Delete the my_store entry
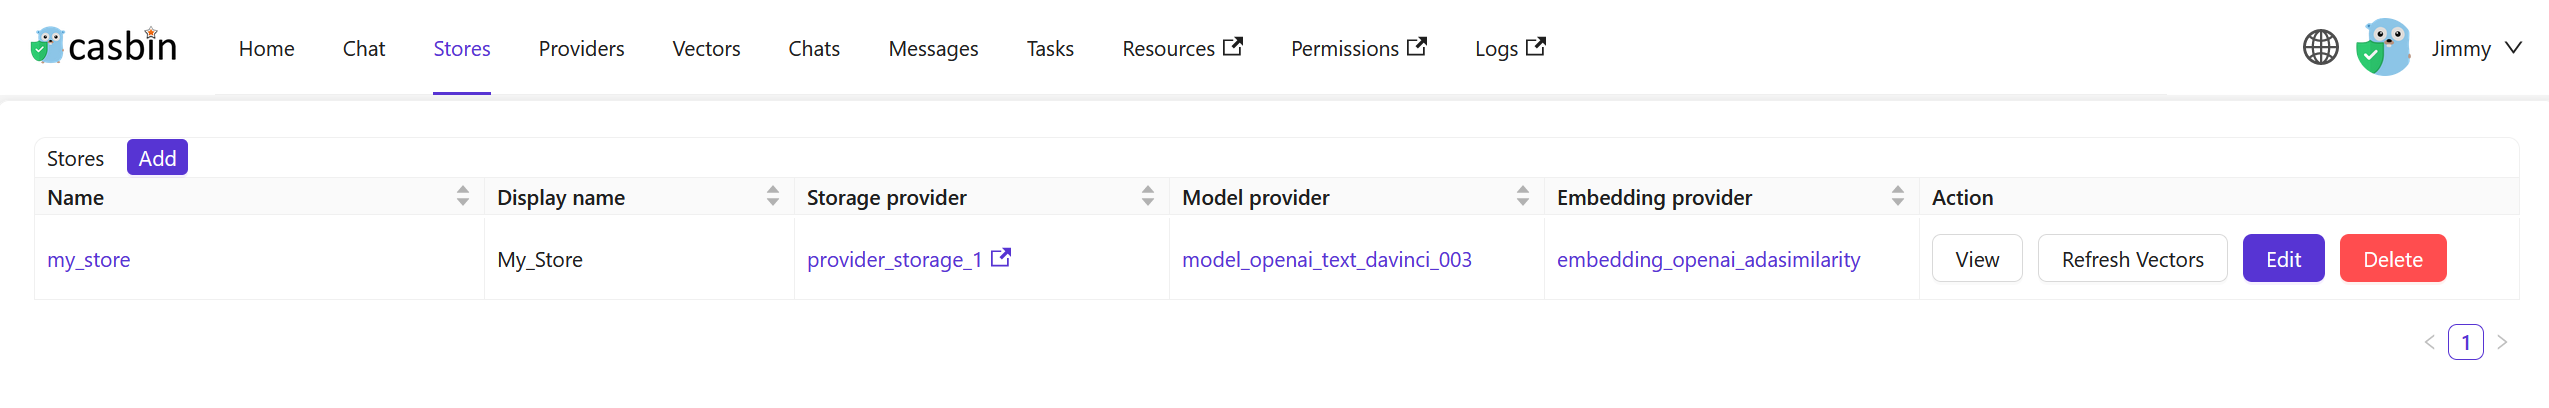Screen dimensions: 2549x408 pyautogui.click(x=2392, y=259)
